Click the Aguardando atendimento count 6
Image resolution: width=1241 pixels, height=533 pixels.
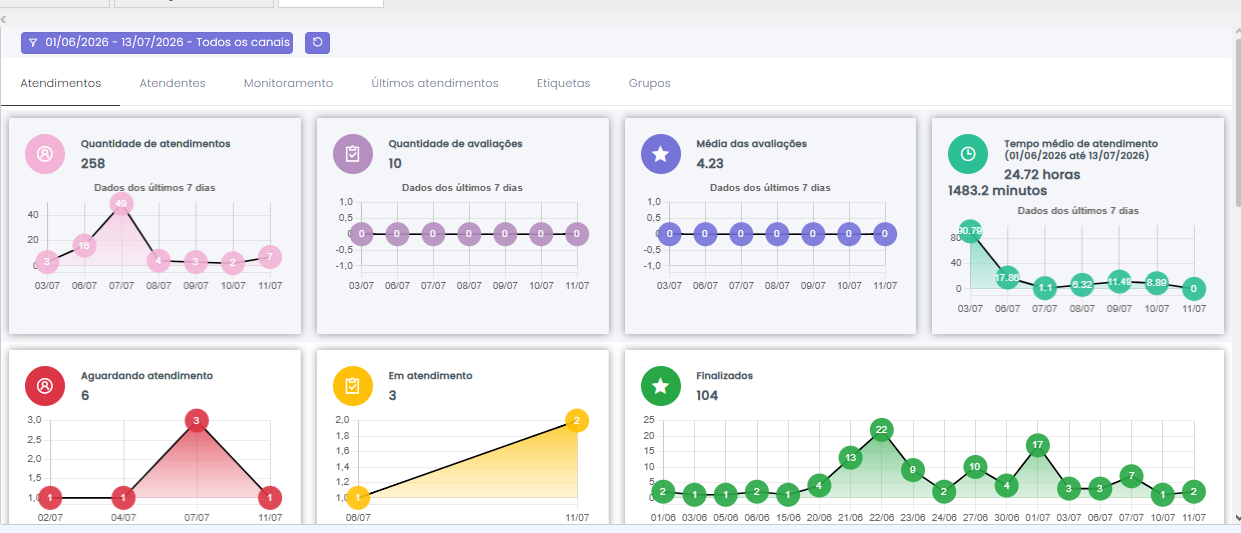tap(85, 395)
